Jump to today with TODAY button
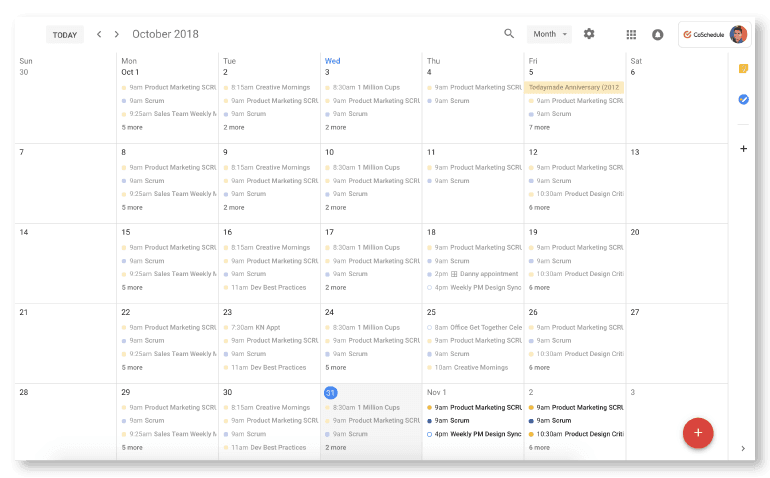Image resolution: width=770 pixels, height=478 pixels. [65, 35]
